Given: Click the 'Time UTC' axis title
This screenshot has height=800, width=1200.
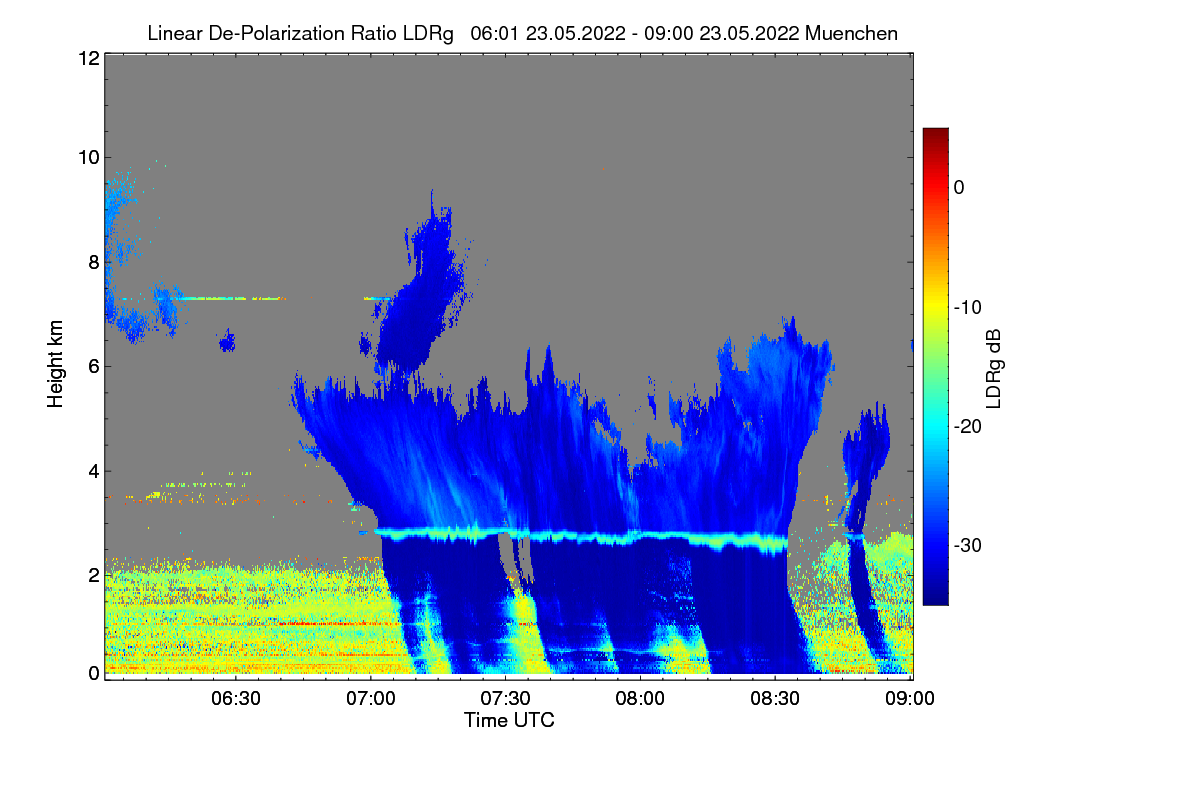Looking at the screenshot, I should pos(509,720).
